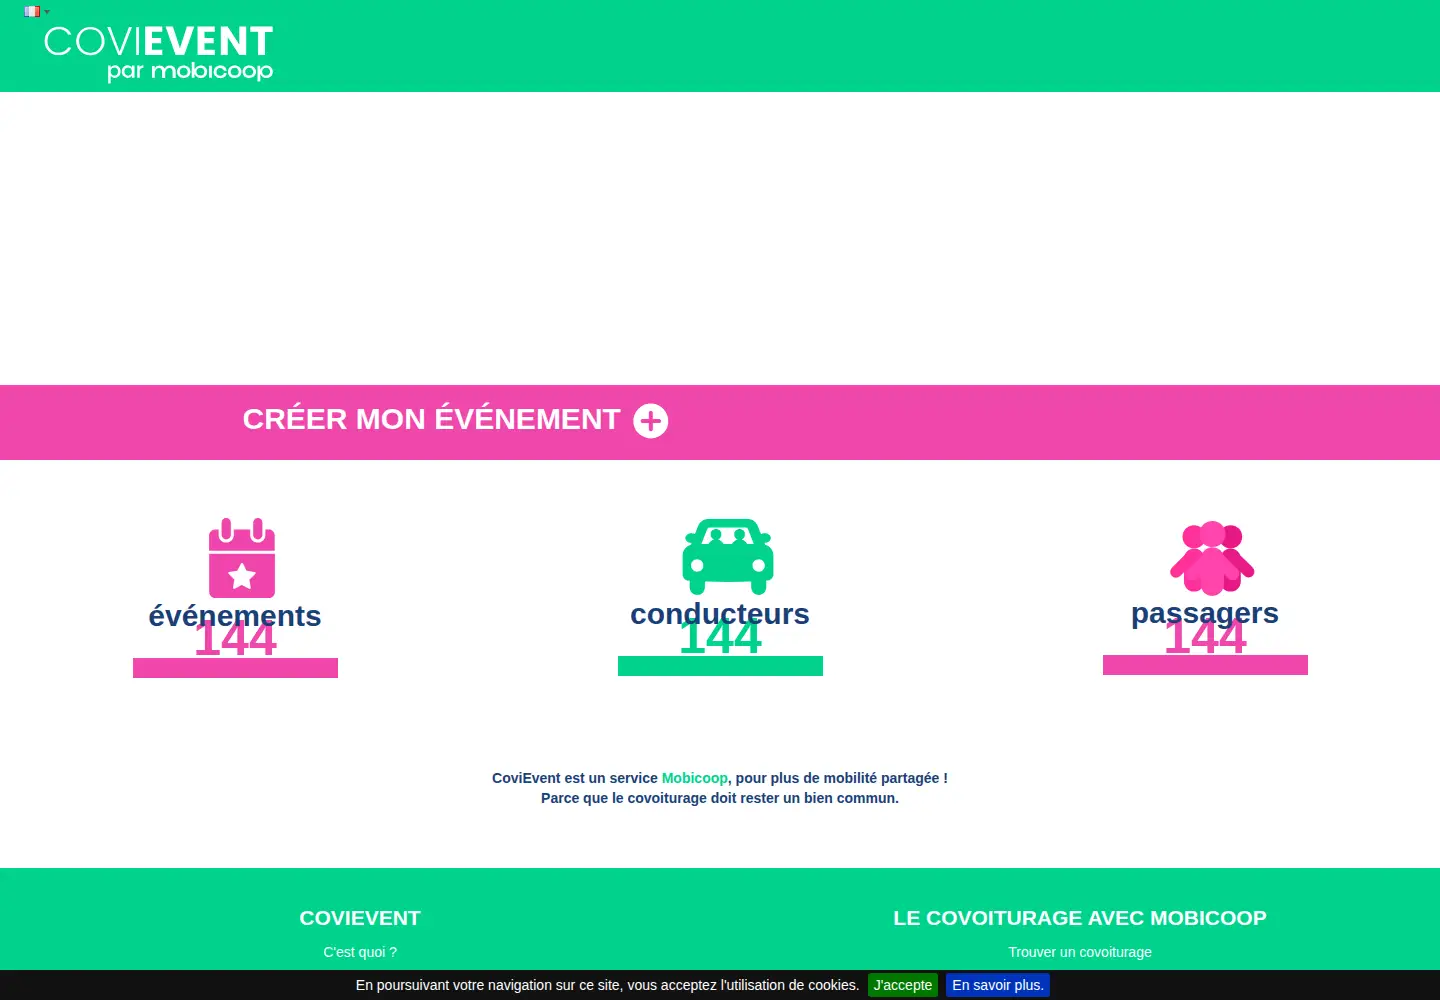Click the Parce que le covoiturage sentence

pos(720,798)
